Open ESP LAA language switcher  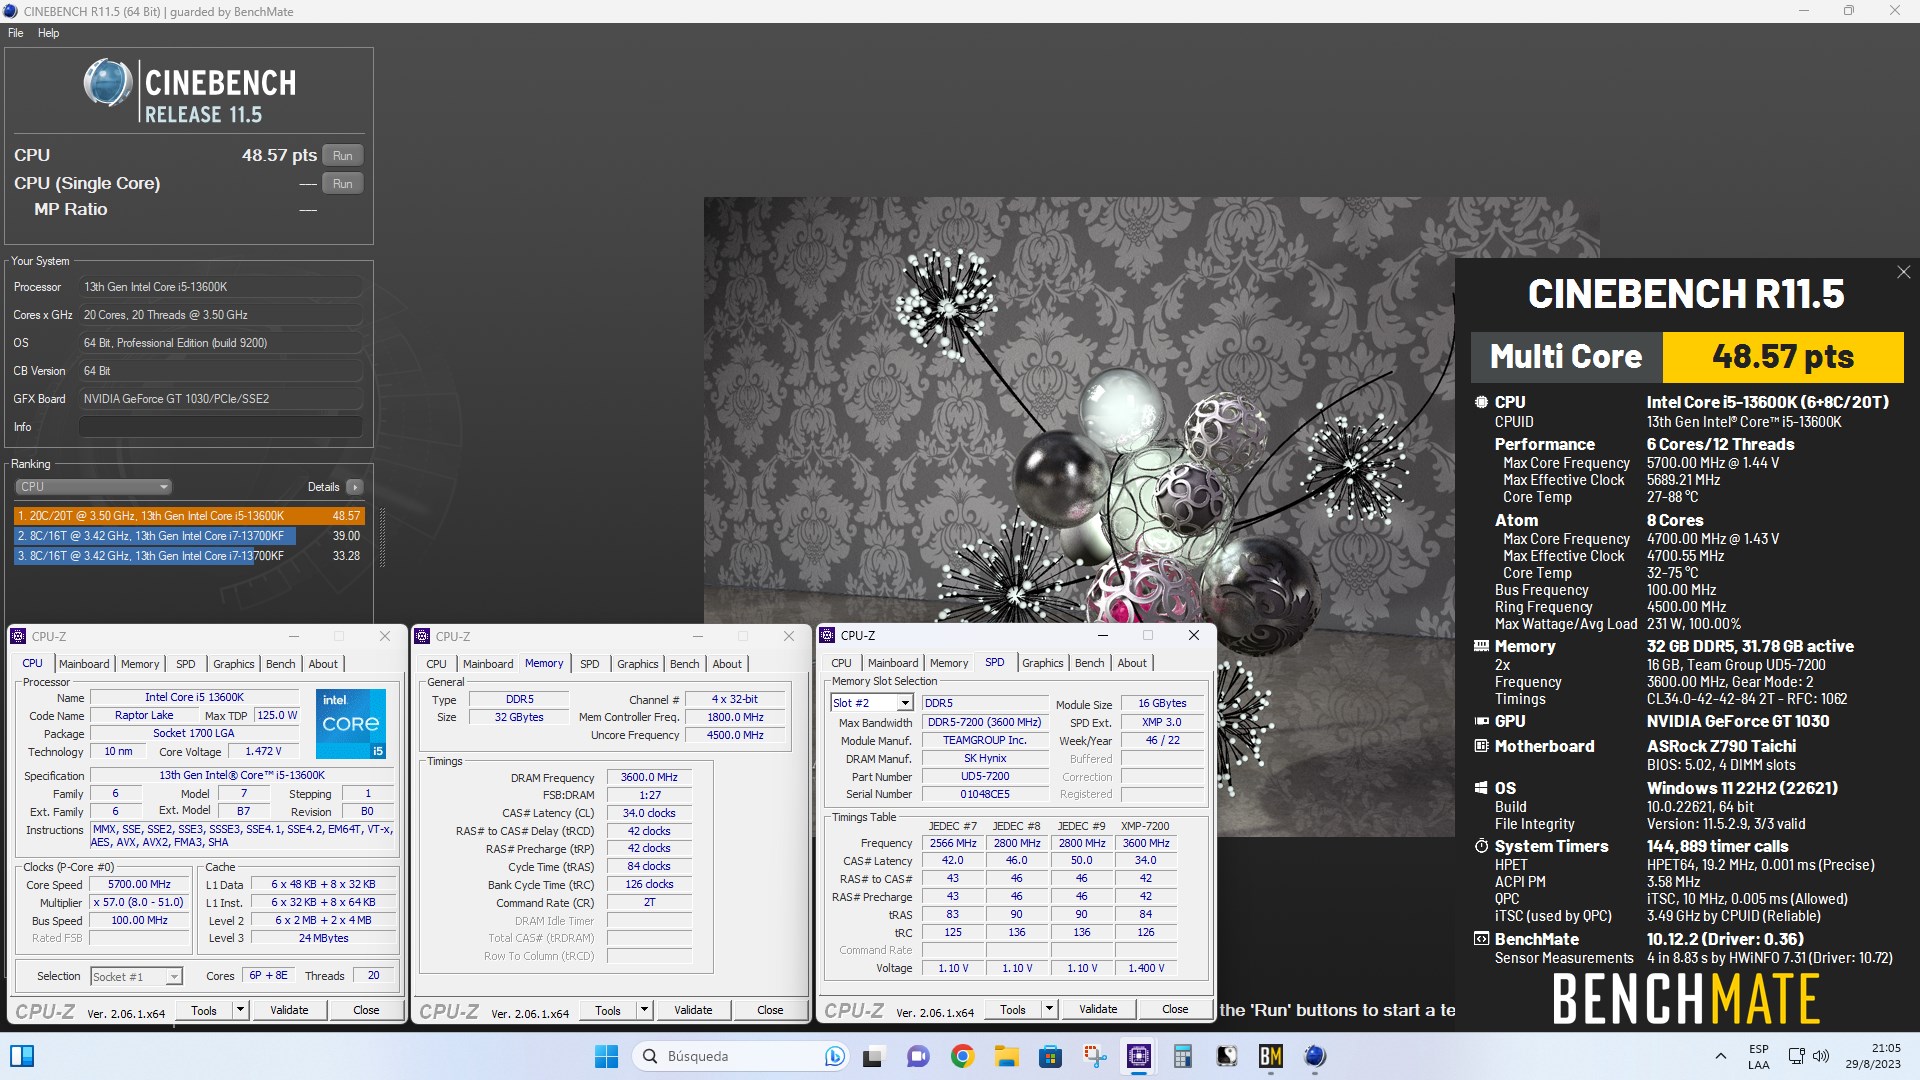coord(1758,1056)
